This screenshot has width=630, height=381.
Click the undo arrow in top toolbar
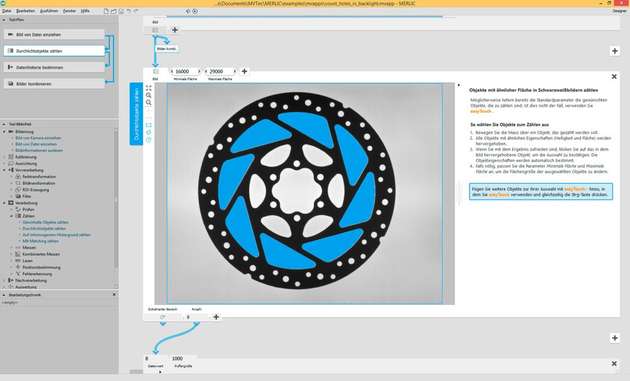129,11
